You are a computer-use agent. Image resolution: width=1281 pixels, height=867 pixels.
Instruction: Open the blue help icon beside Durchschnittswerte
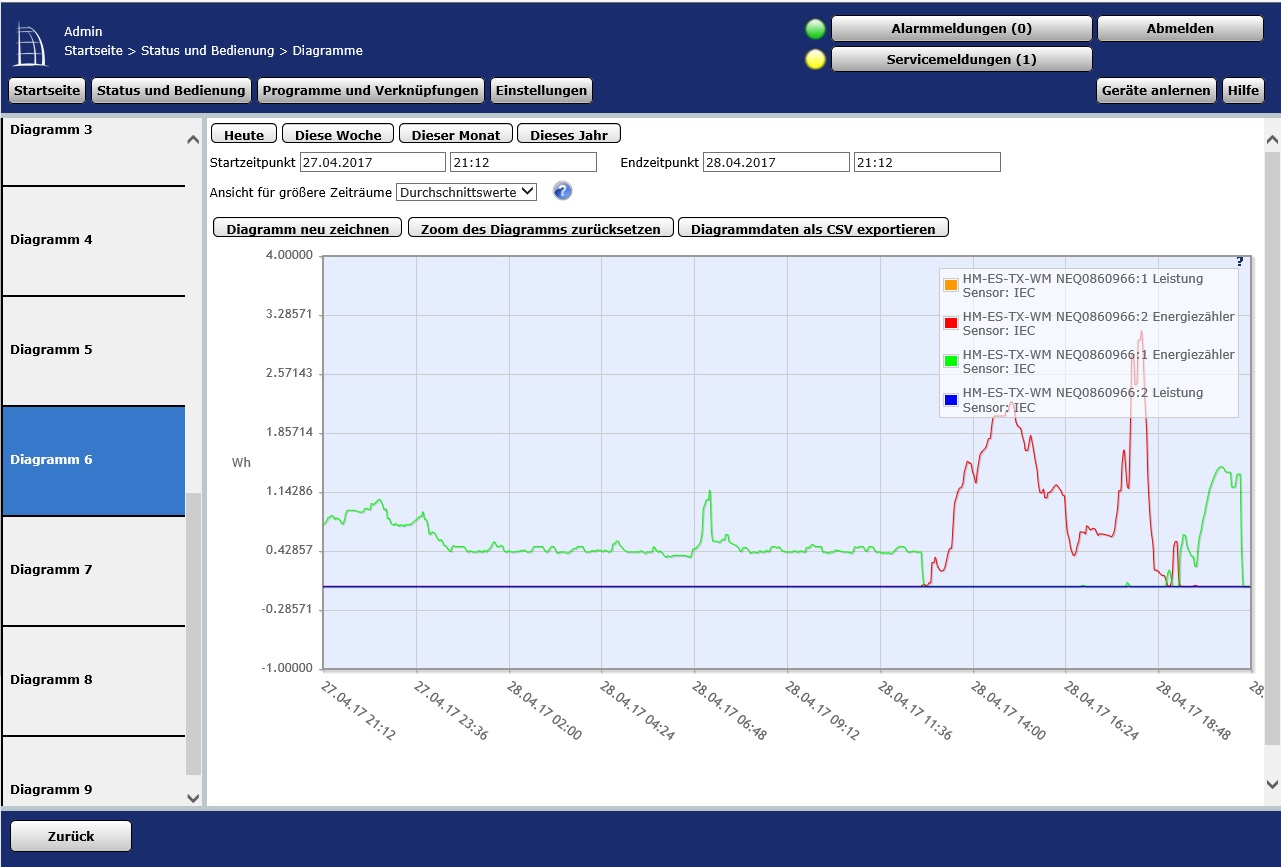click(x=562, y=191)
